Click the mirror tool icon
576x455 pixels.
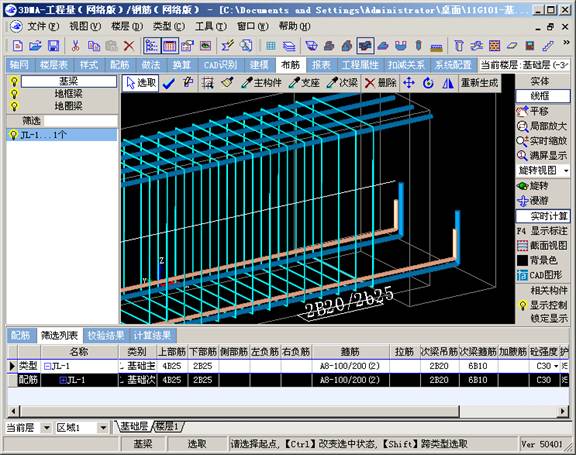[447, 83]
